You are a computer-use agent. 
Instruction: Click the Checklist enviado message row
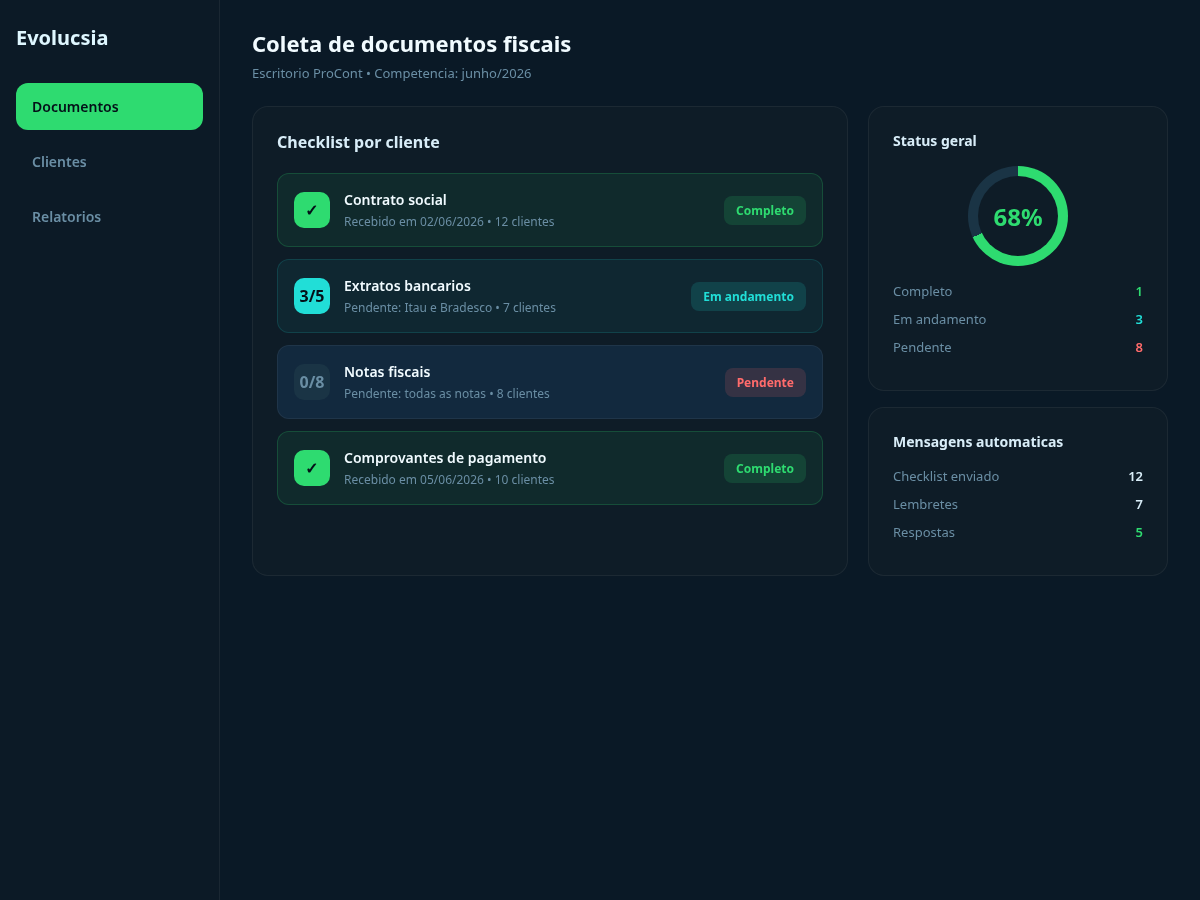coord(1018,477)
